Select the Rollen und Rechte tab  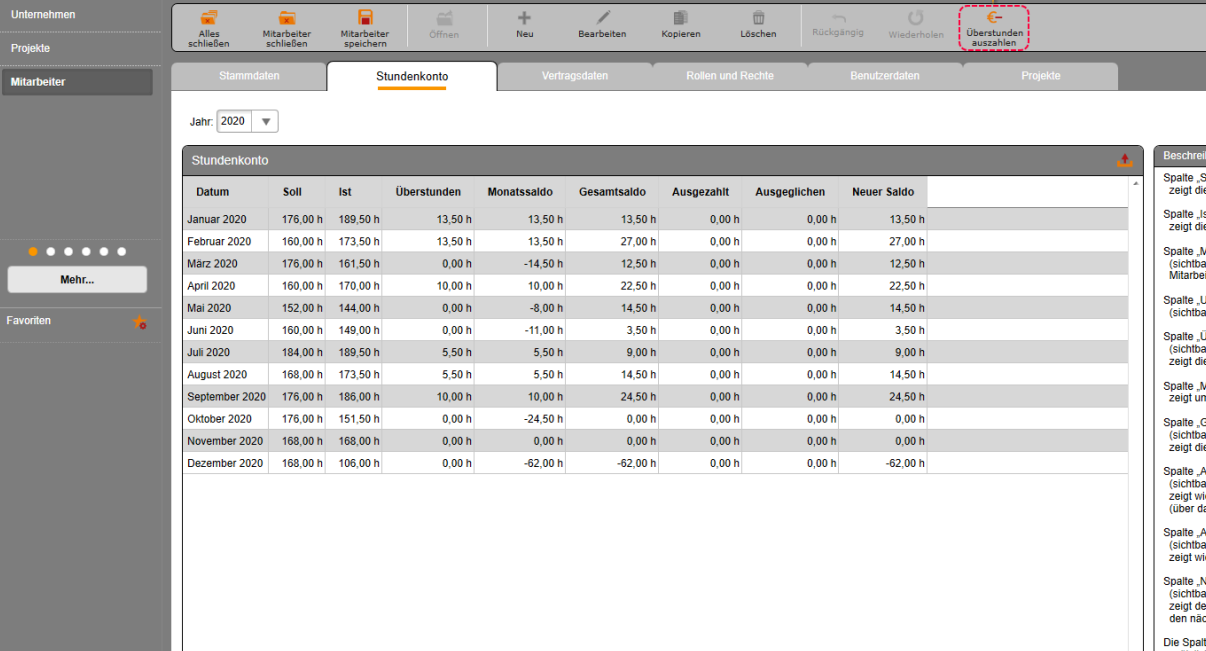[730, 76]
